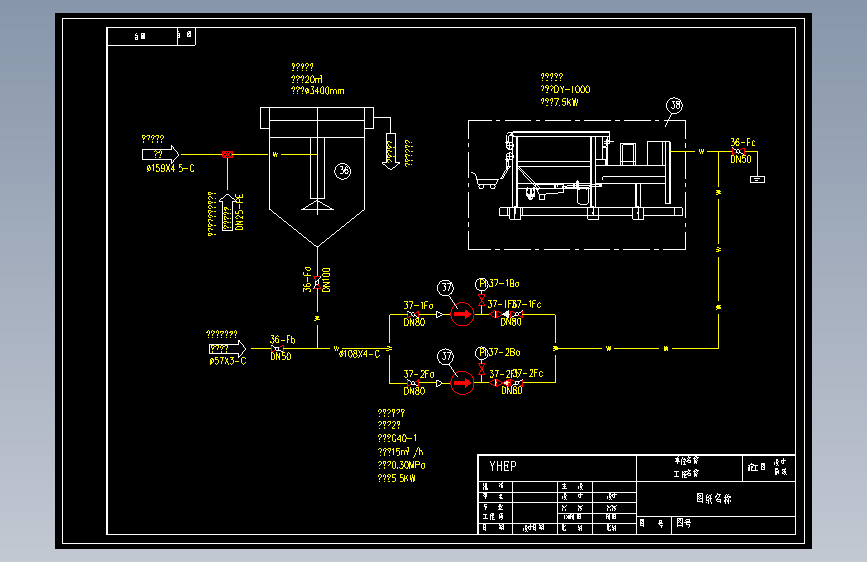Click the circled equipment tag 36 on the tank
Viewport: 867px width, 562px height.
coord(343,171)
